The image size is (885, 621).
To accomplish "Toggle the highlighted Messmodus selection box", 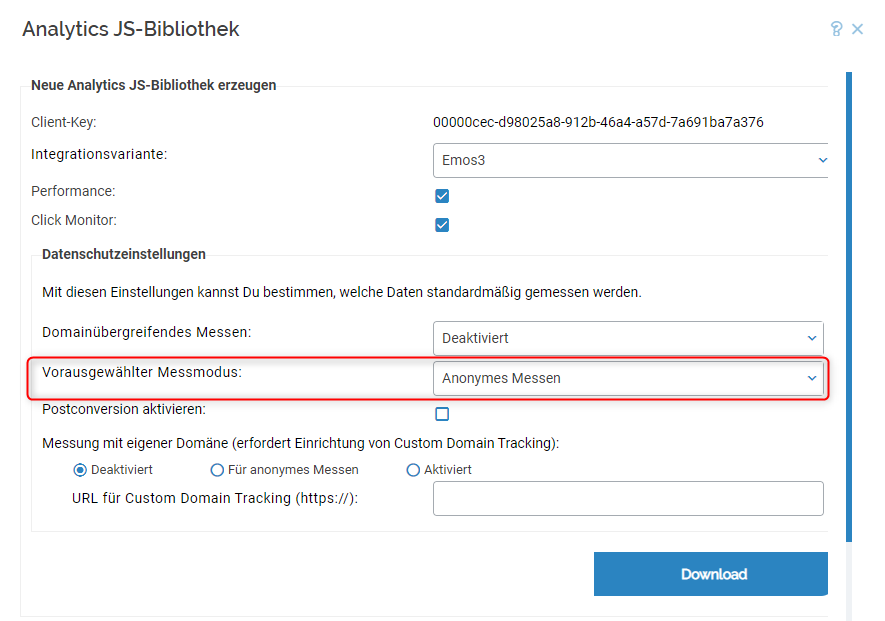I will tap(628, 378).
